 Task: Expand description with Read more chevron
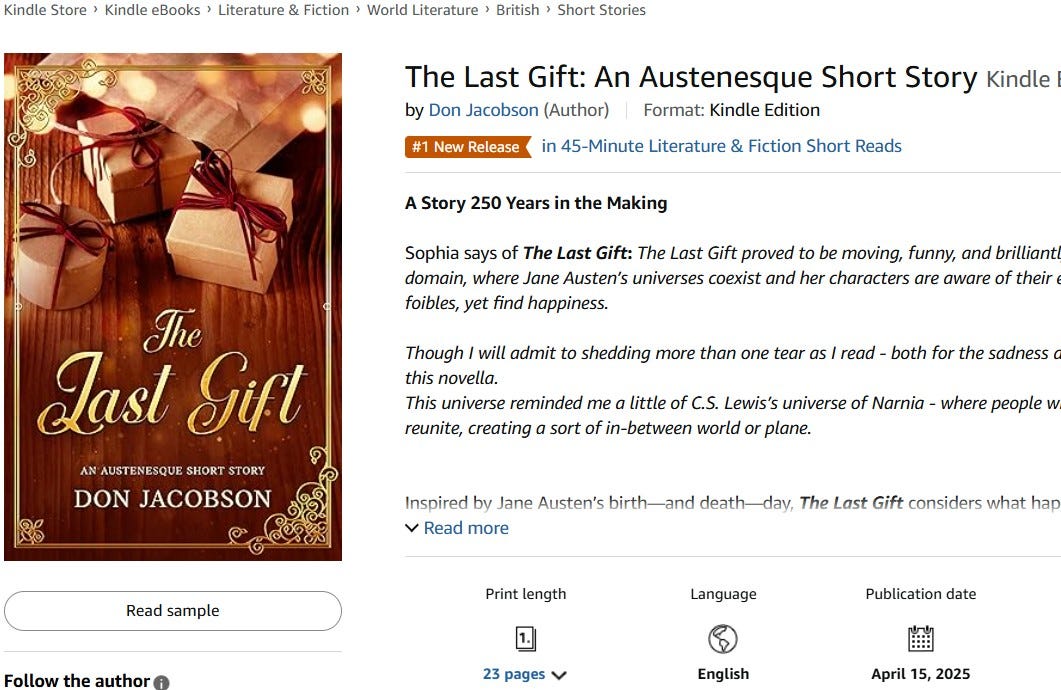pos(411,528)
